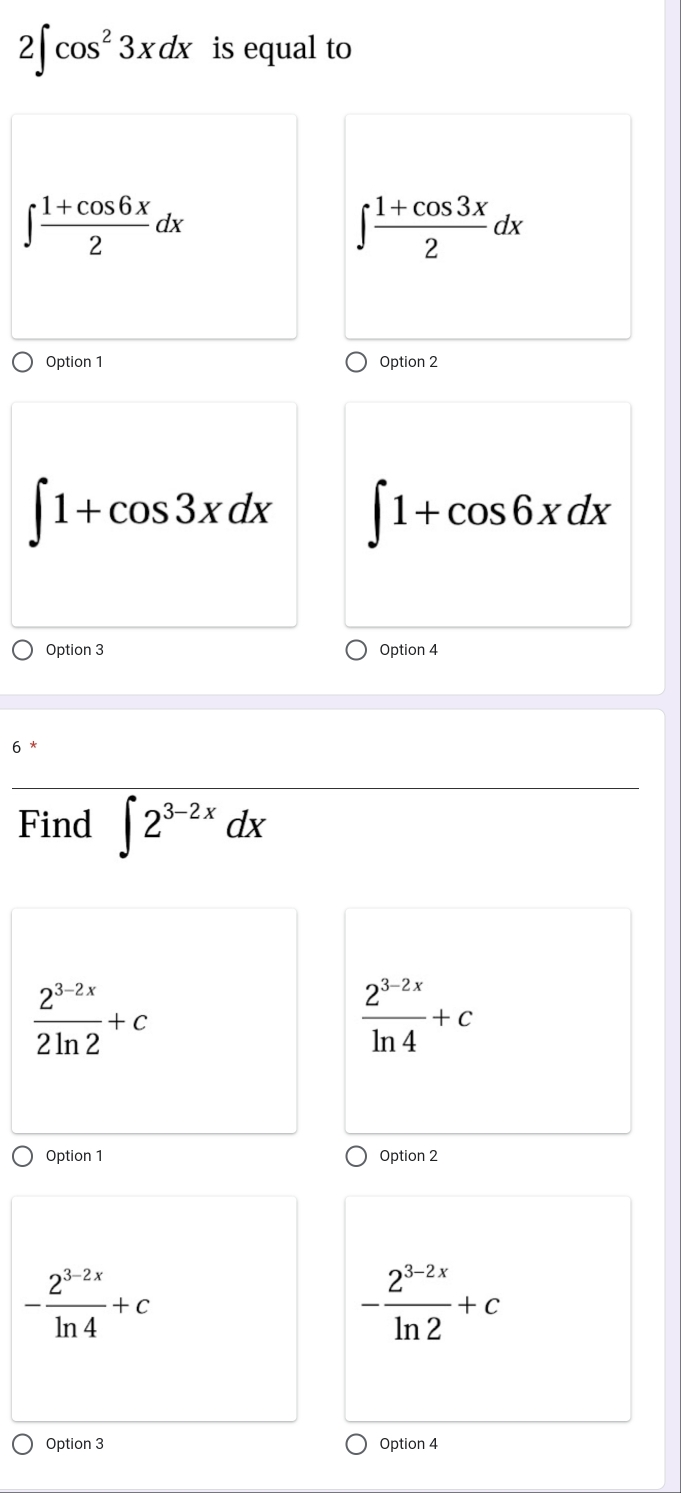
Task: Click the question number 6 heading
Action: coord(17,747)
